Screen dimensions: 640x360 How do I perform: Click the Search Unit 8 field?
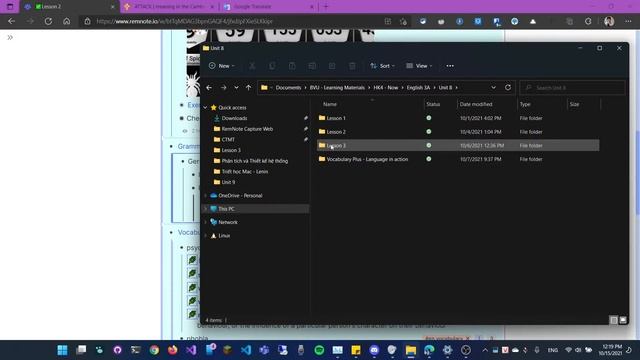click(x=572, y=88)
